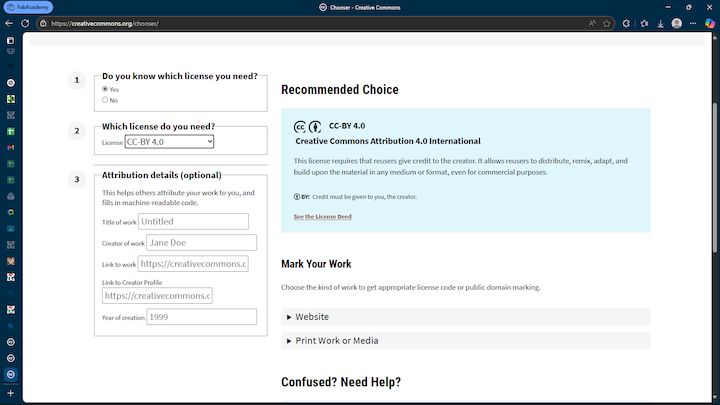Screen dimensions: 720x405
Task: Open Read Aloud in address bar
Action: [x=592, y=23]
